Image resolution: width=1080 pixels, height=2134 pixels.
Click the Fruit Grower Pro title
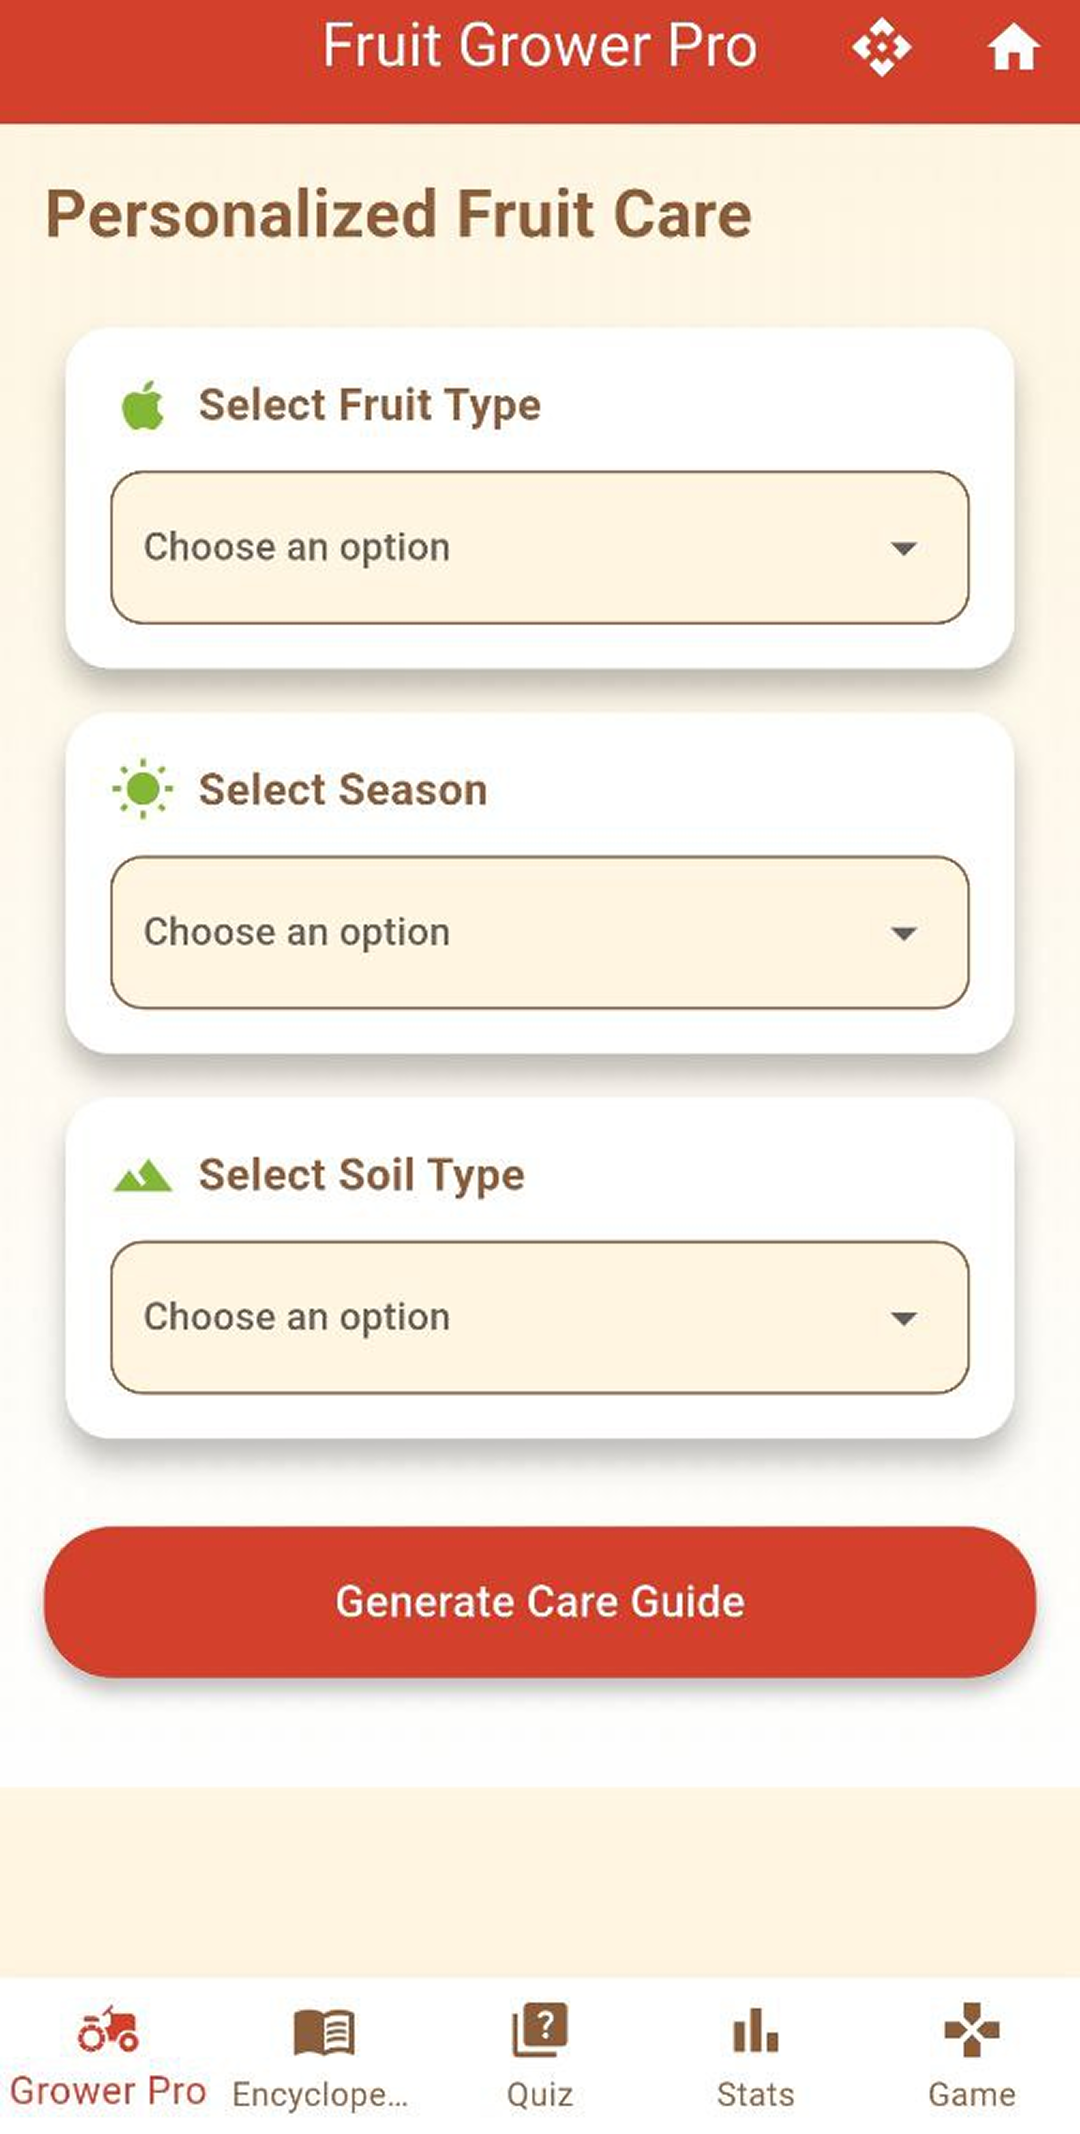(x=540, y=46)
